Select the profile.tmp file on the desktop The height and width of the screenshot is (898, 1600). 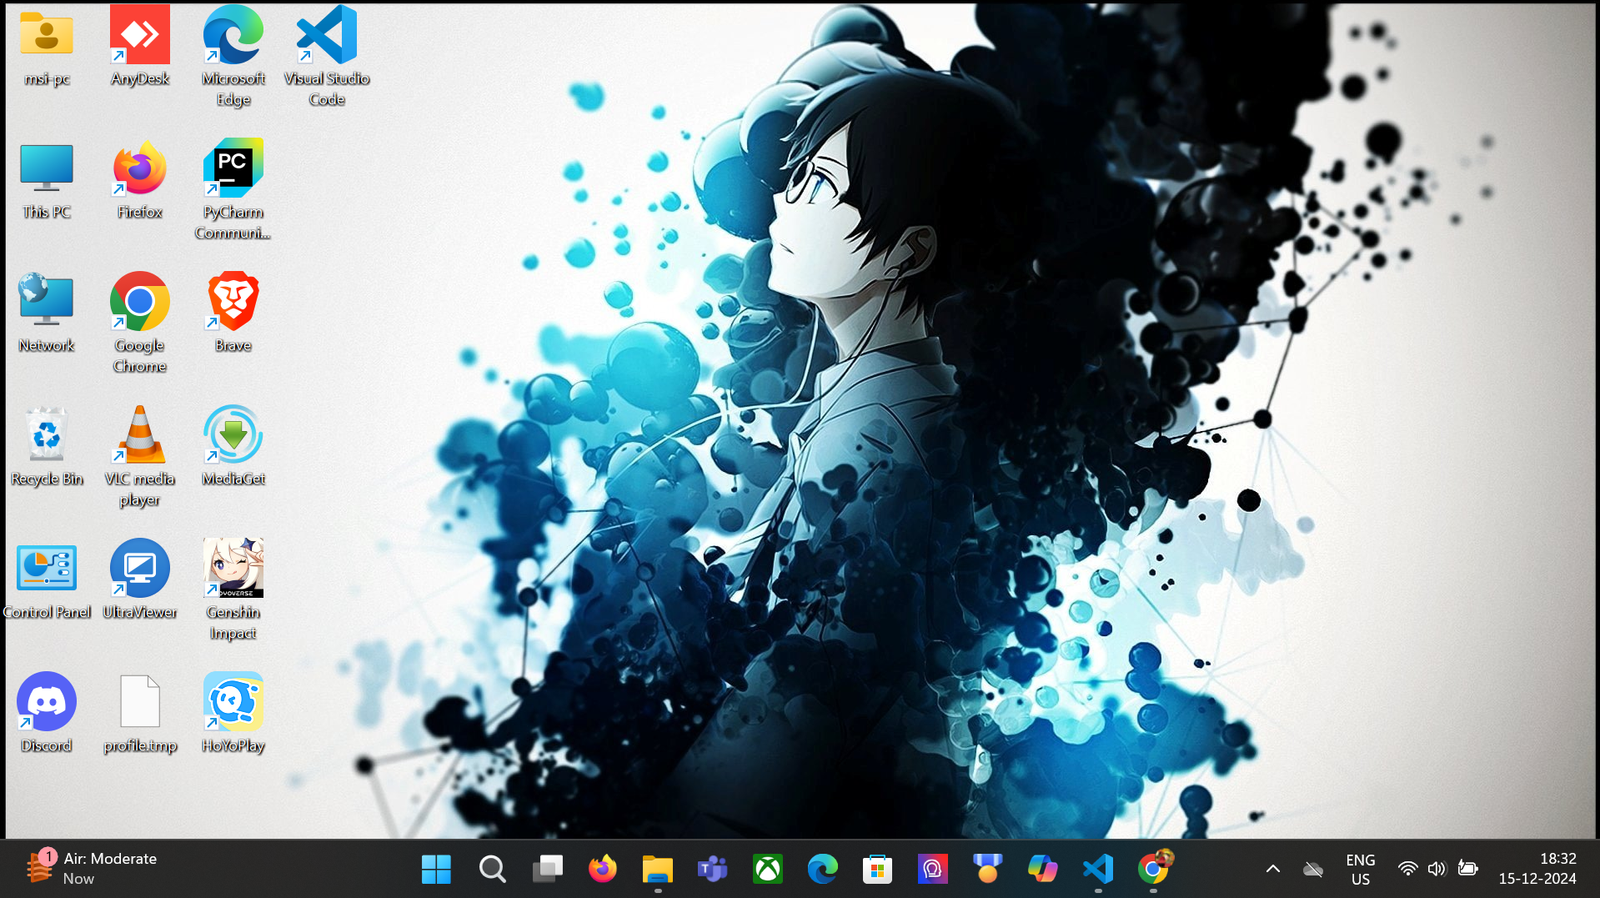pos(140,714)
